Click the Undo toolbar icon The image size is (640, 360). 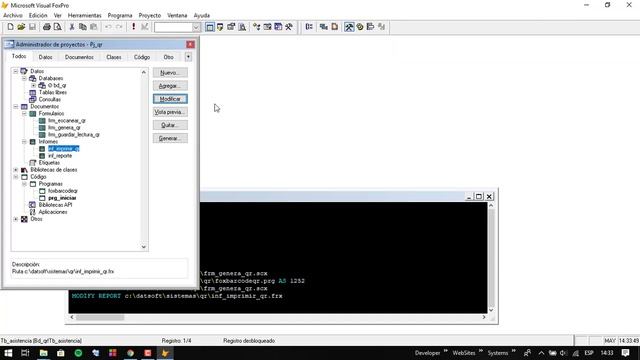(108, 27)
